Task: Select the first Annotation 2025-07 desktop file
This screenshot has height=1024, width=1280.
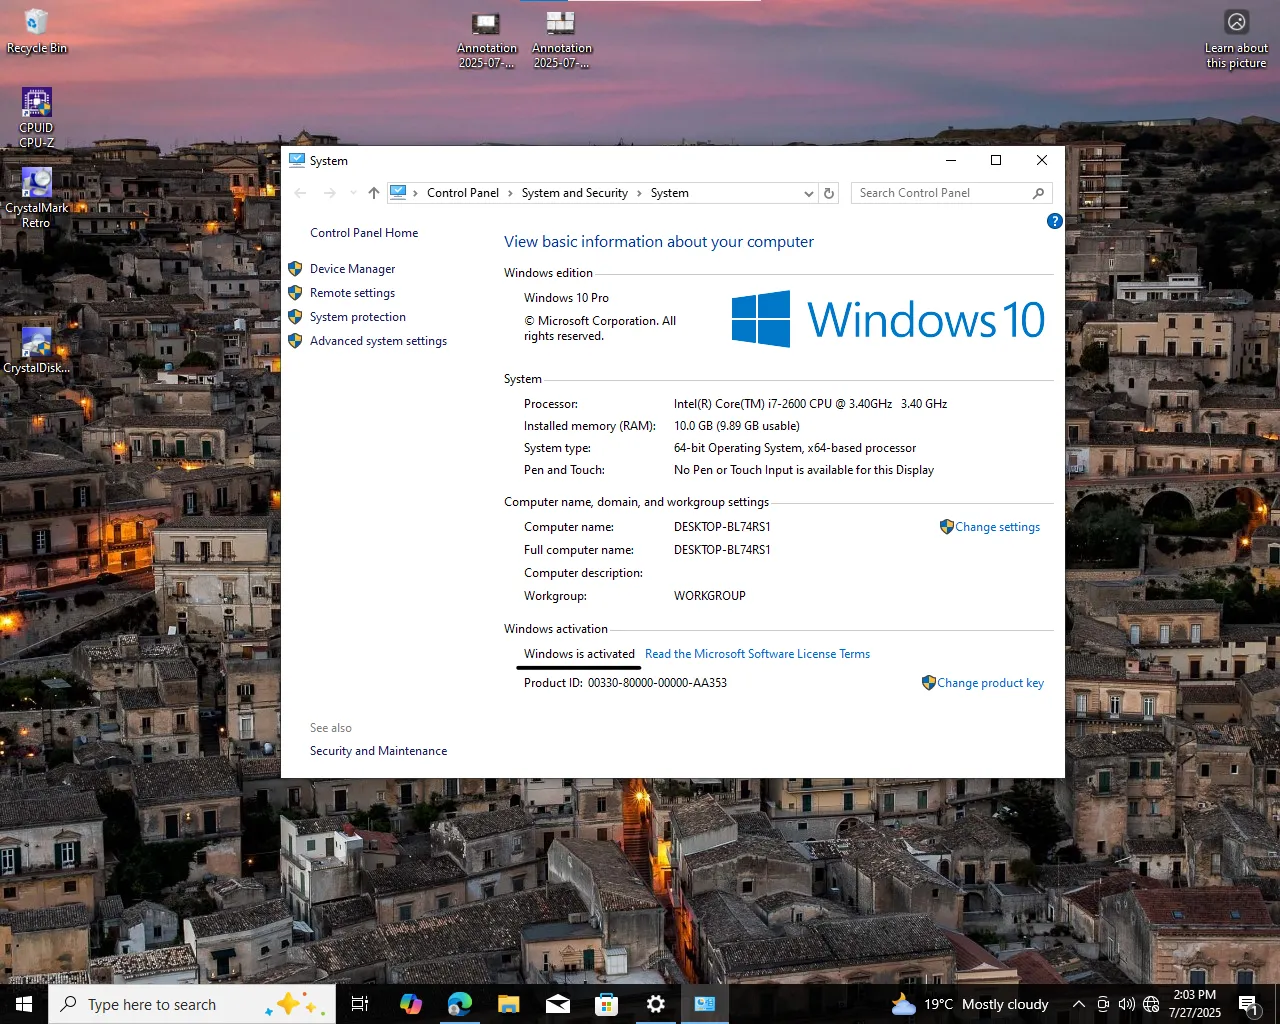Action: 486,40
